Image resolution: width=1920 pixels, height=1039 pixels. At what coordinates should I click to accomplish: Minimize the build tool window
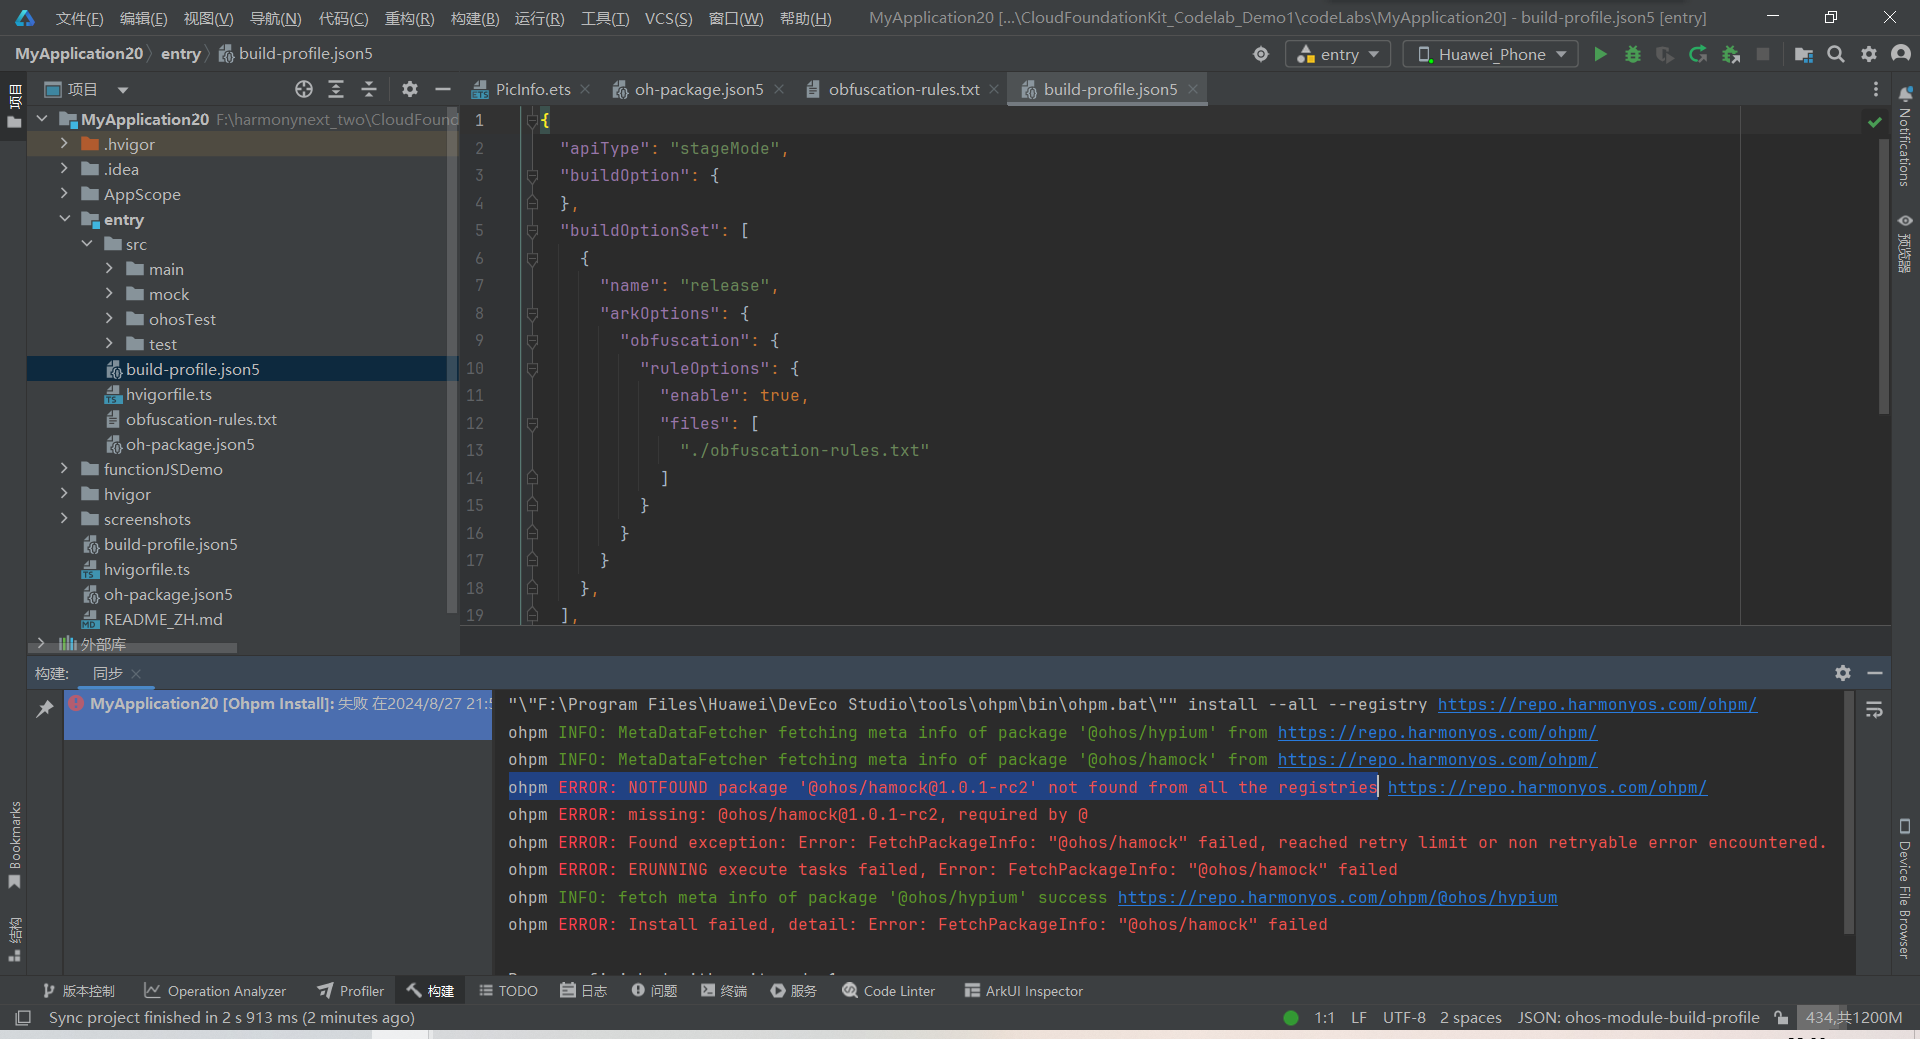point(1875,673)
